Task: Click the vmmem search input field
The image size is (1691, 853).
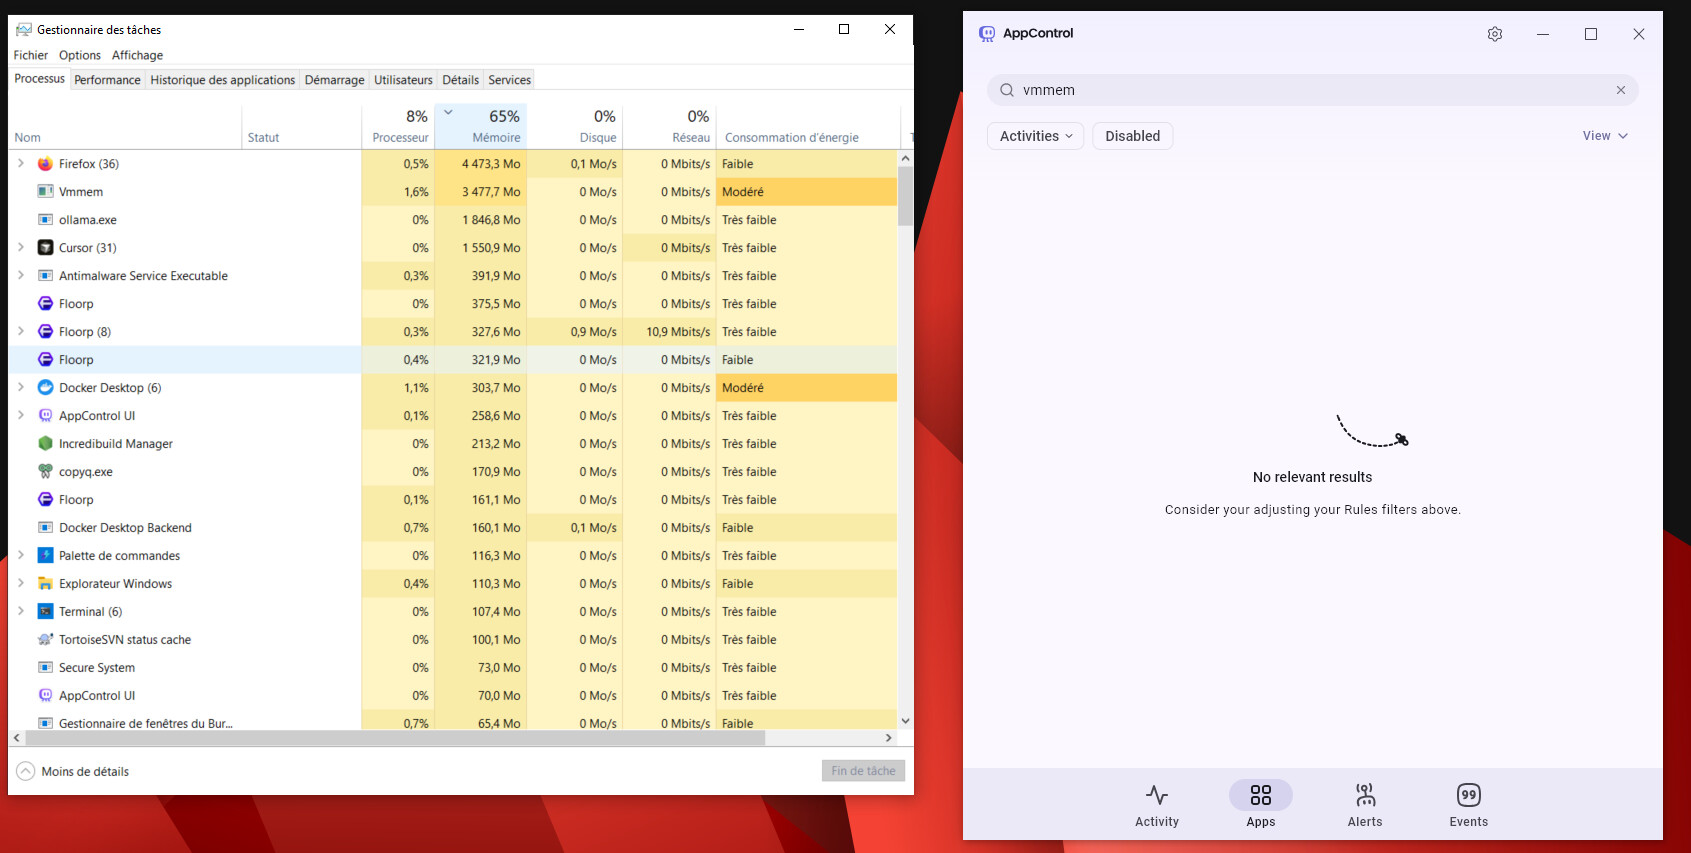Action: coord(1300,90)
